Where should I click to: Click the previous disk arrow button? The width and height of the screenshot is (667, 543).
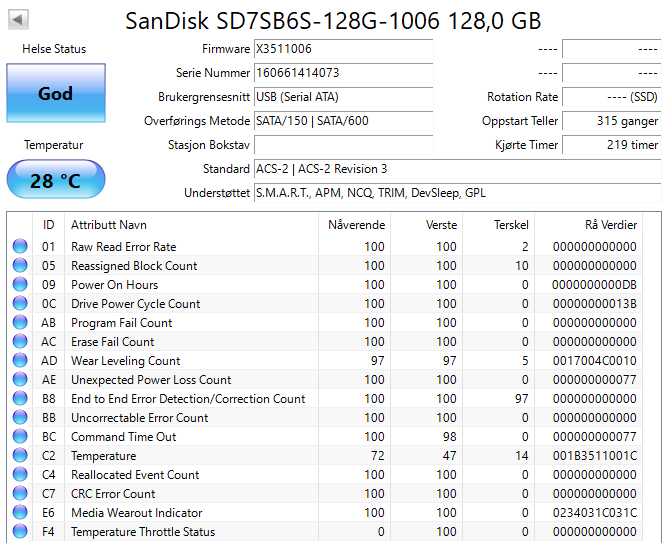(x=18, y=20)
